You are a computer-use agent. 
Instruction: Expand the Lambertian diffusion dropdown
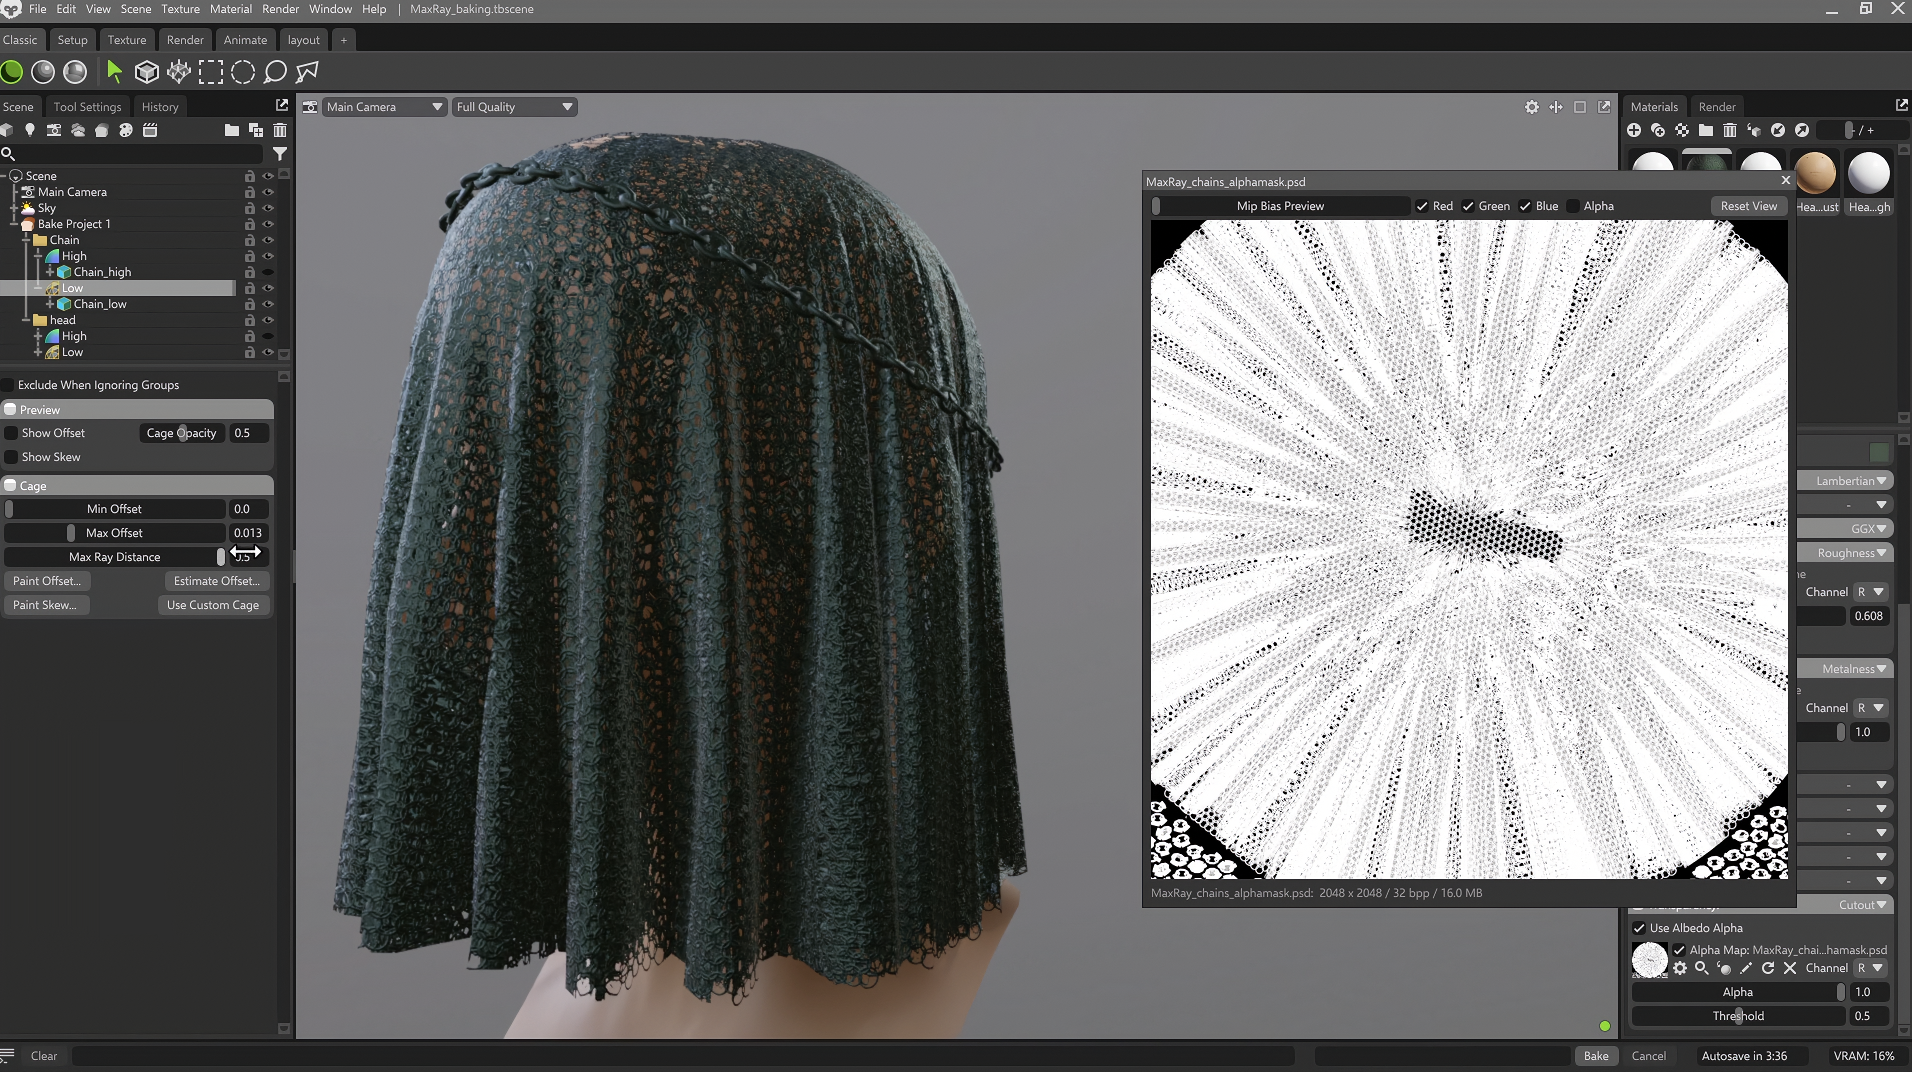1845,481
